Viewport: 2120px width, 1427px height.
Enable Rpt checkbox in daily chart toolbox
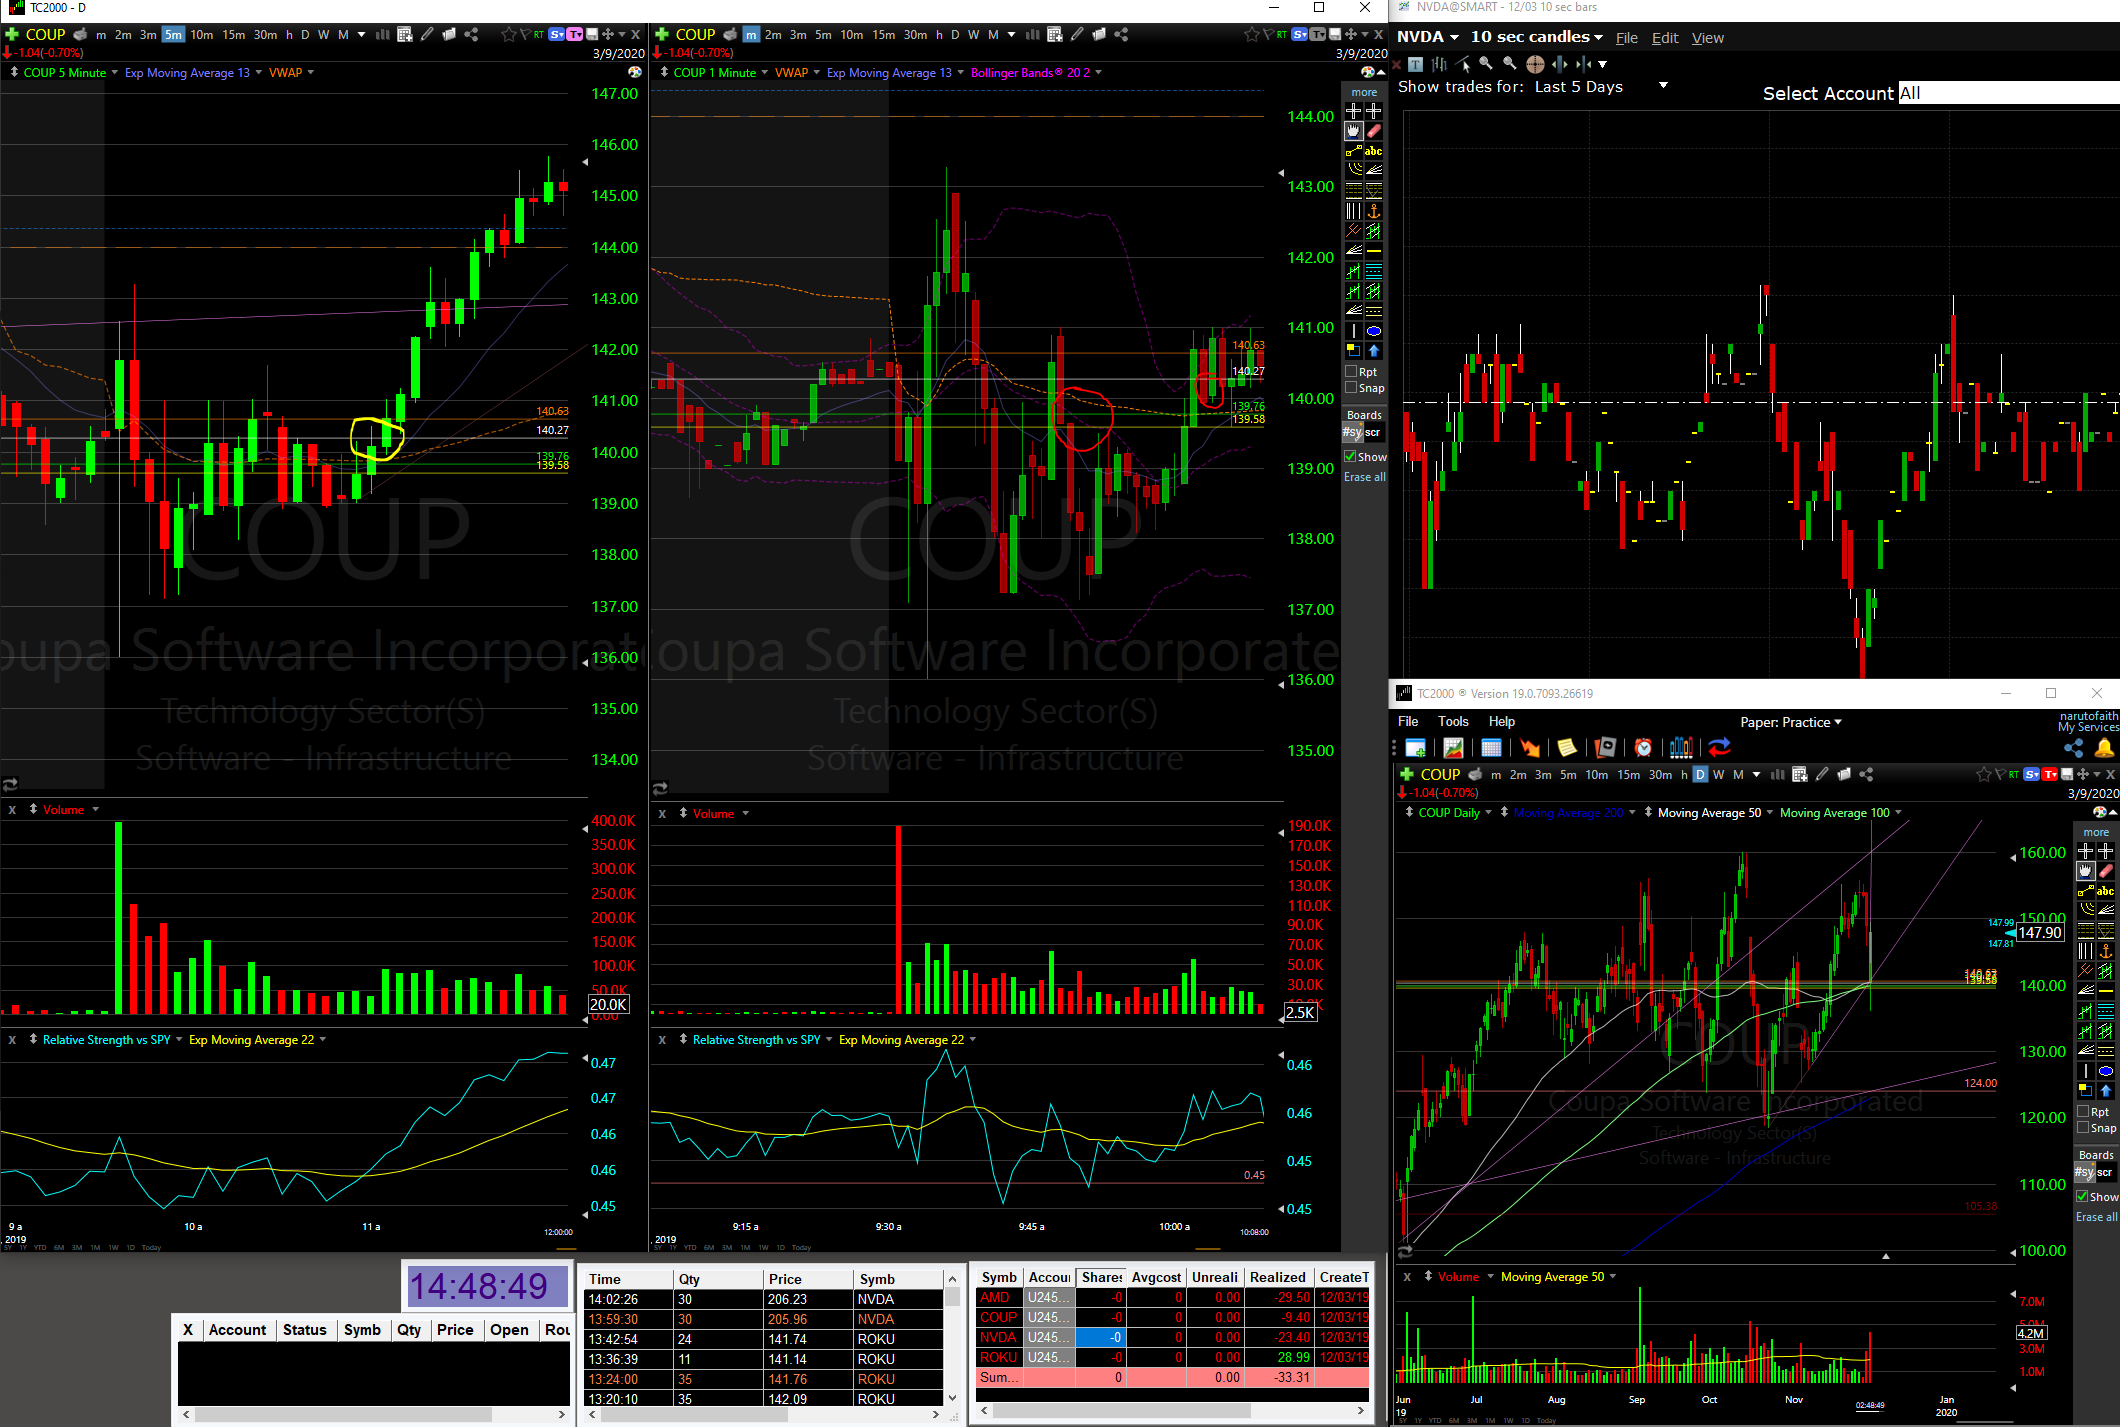pos(2084,1111)
